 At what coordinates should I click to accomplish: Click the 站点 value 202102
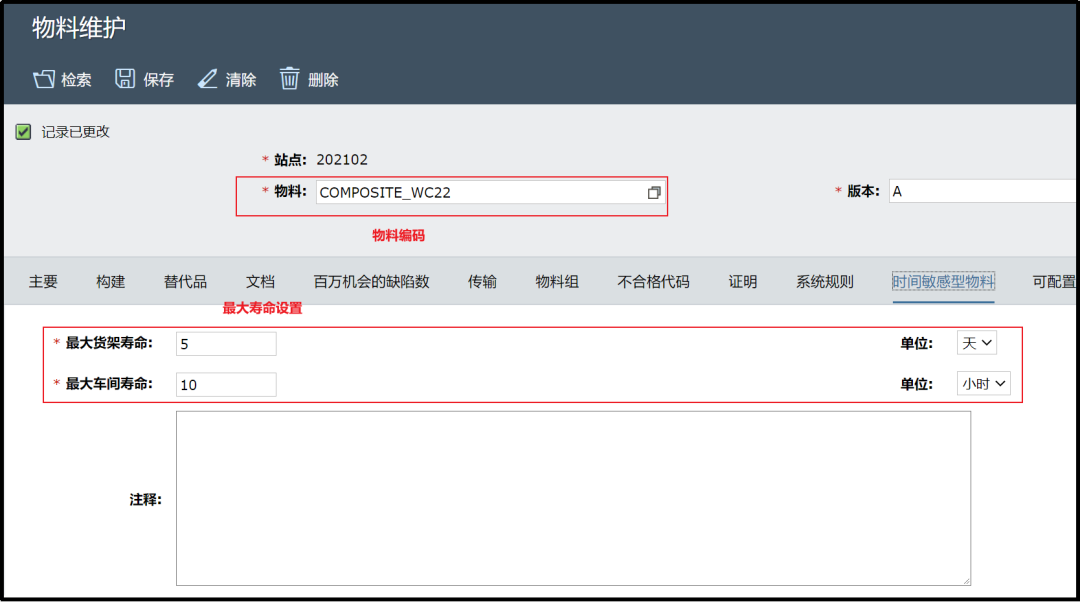tap(342, 160)
